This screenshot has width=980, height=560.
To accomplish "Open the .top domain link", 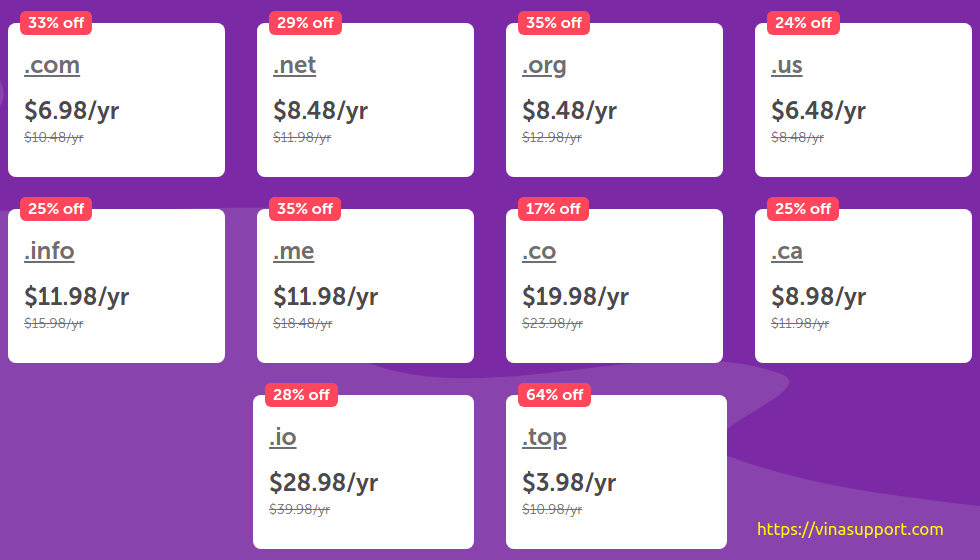I will (x=544, y=438).
